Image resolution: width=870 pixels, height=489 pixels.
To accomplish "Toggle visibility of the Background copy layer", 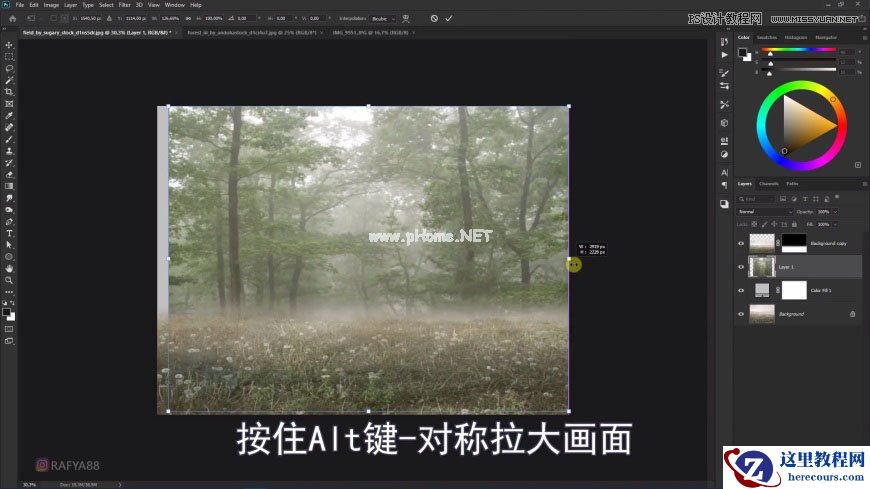I will (741, 243).
